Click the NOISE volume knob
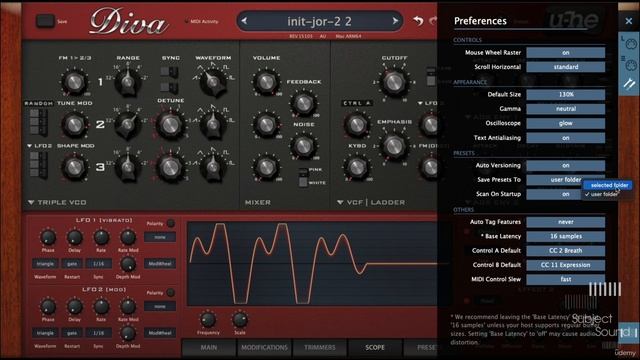Image resolution: width=640 pixels, height=360 pixels. tap(303, 146)
